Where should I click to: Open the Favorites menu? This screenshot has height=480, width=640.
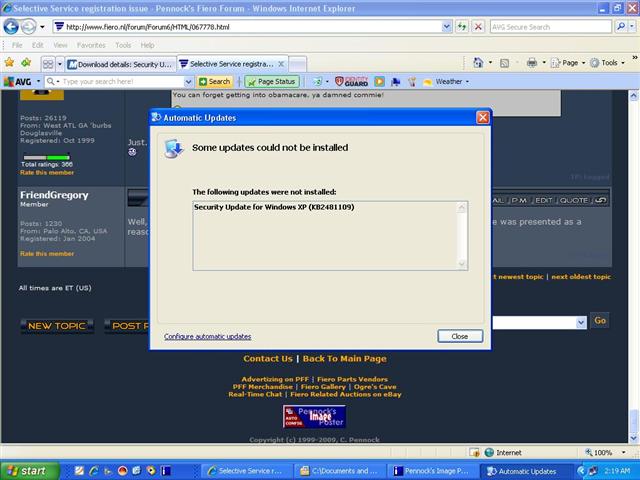coord(91,45)
